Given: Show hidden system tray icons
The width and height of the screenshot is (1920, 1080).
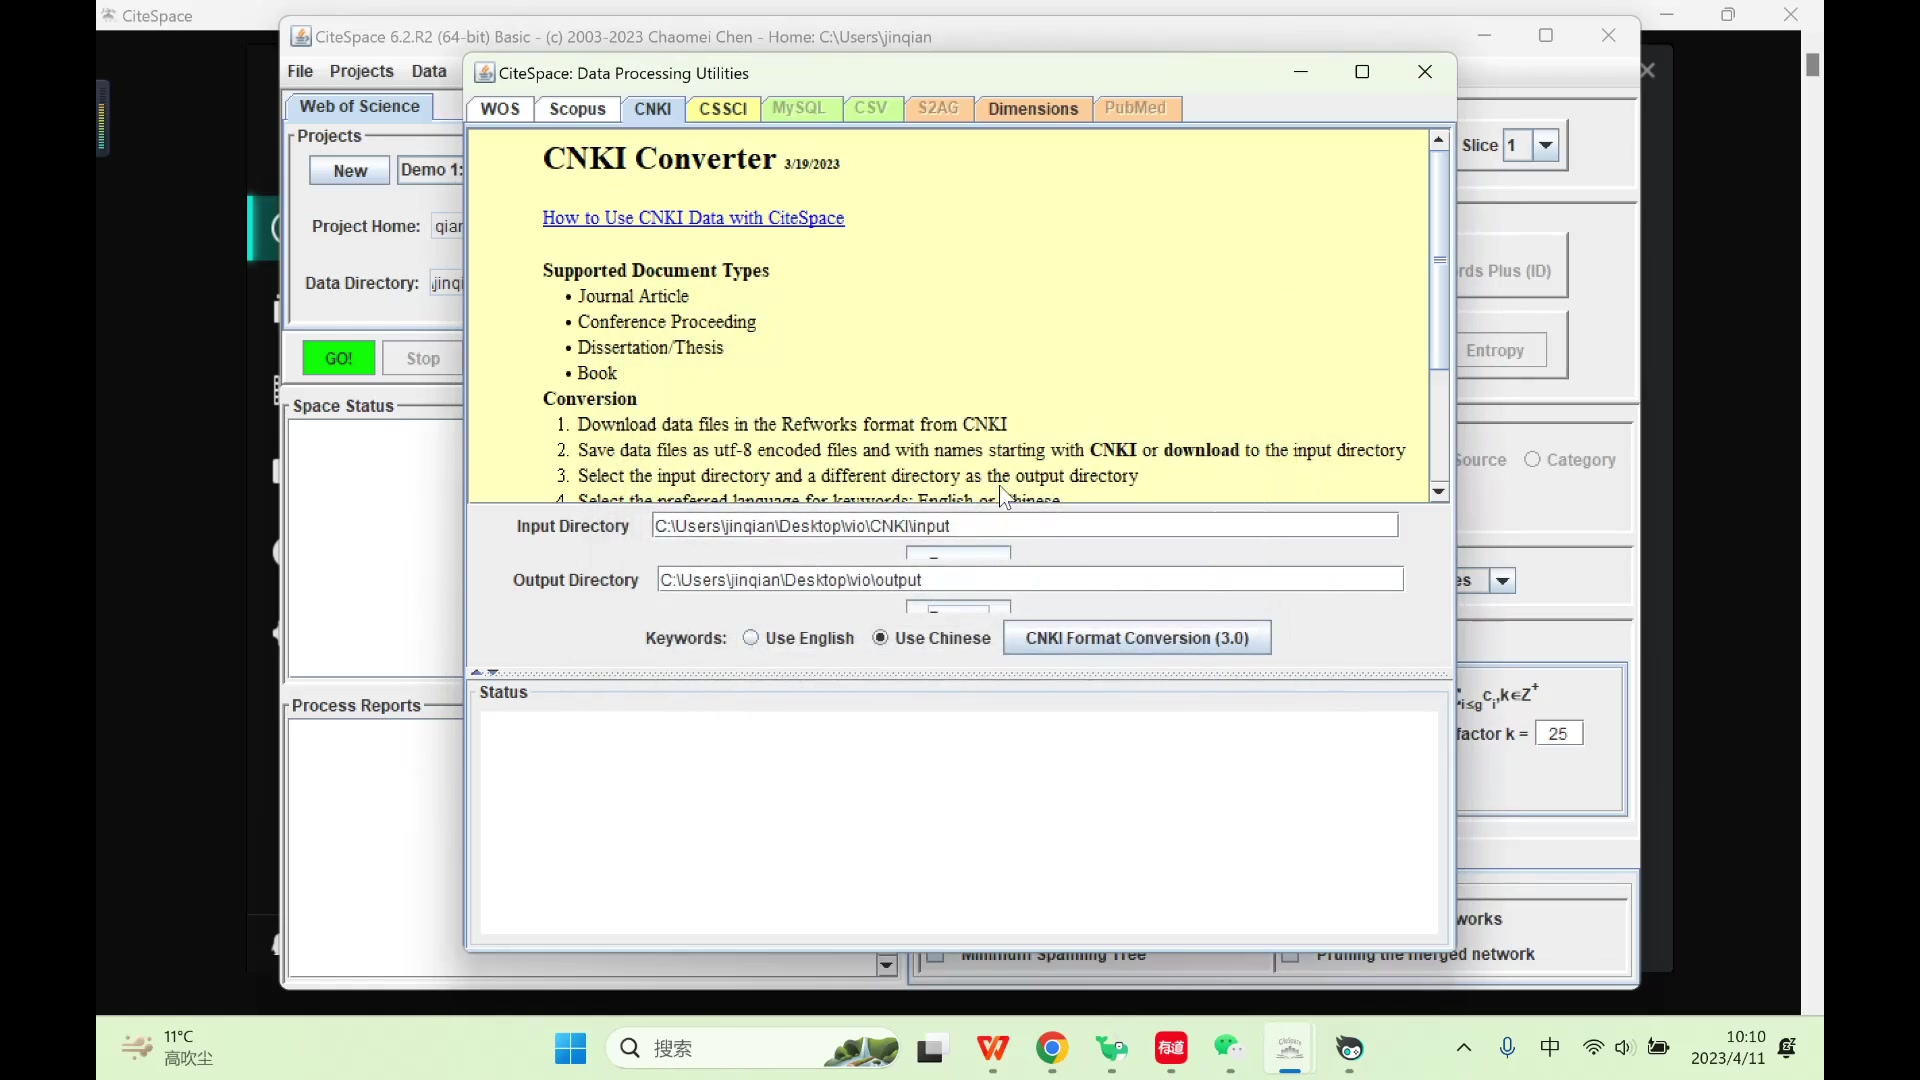Looking at the screenshot, I should click(x=1464, y=1048).
